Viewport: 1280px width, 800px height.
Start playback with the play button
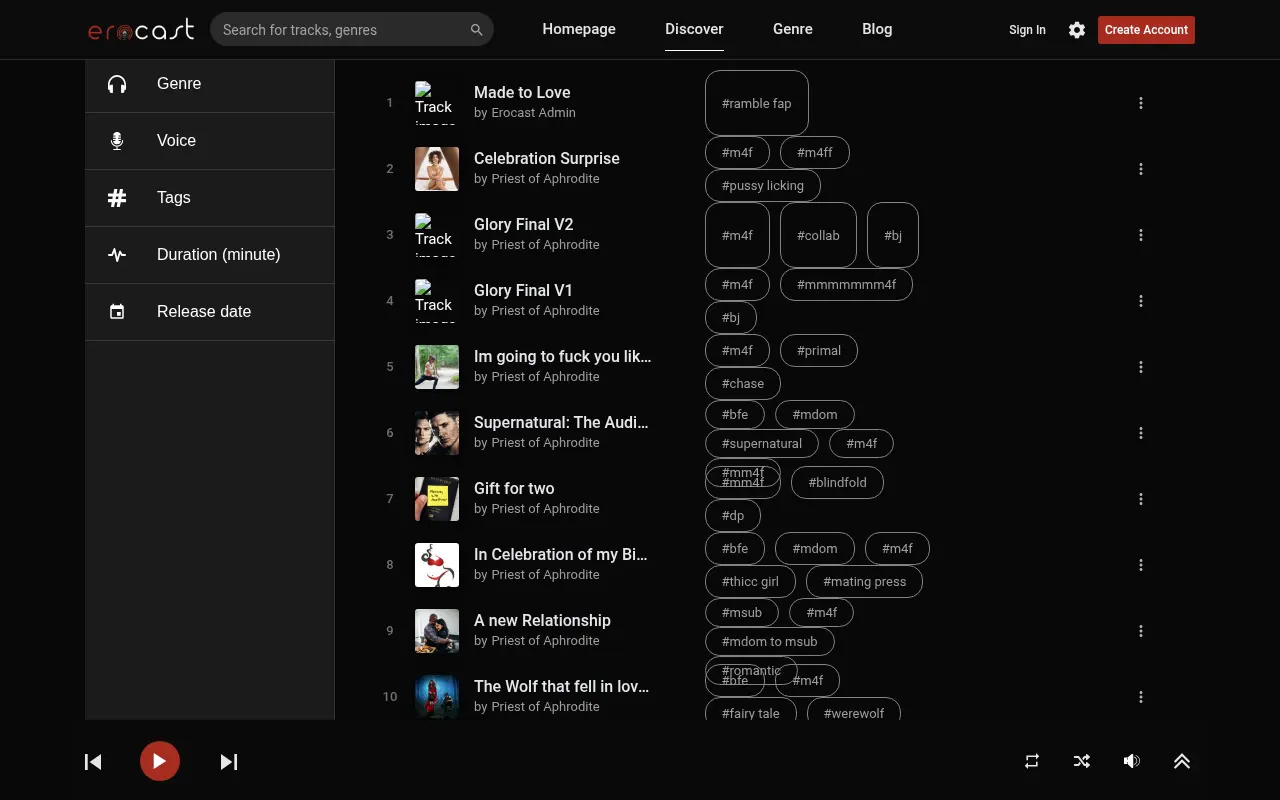[159, 761]
